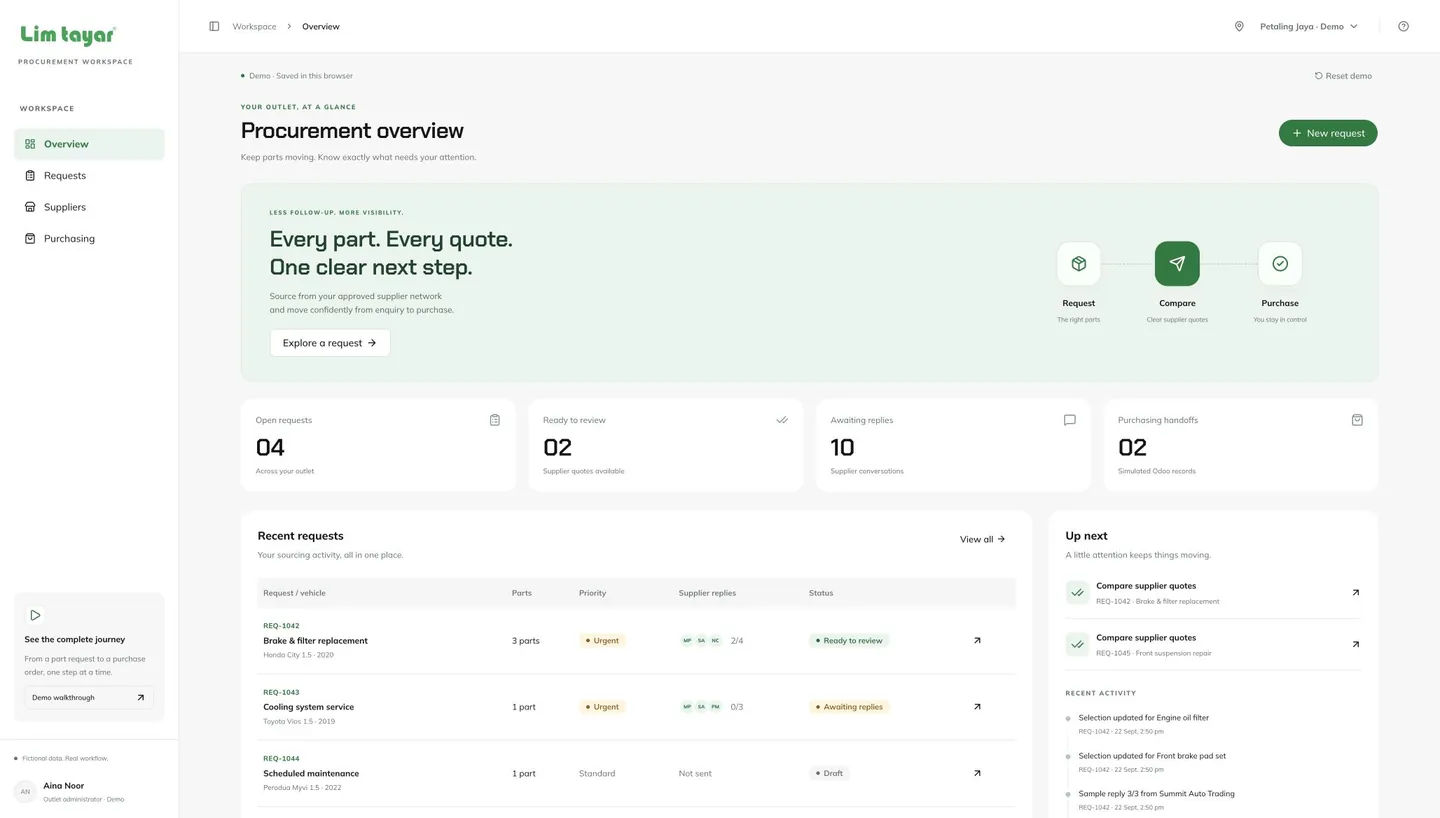Screen dimensions: 1440x818
Task: Click View all recent requests link
Action: coord(982,539)
